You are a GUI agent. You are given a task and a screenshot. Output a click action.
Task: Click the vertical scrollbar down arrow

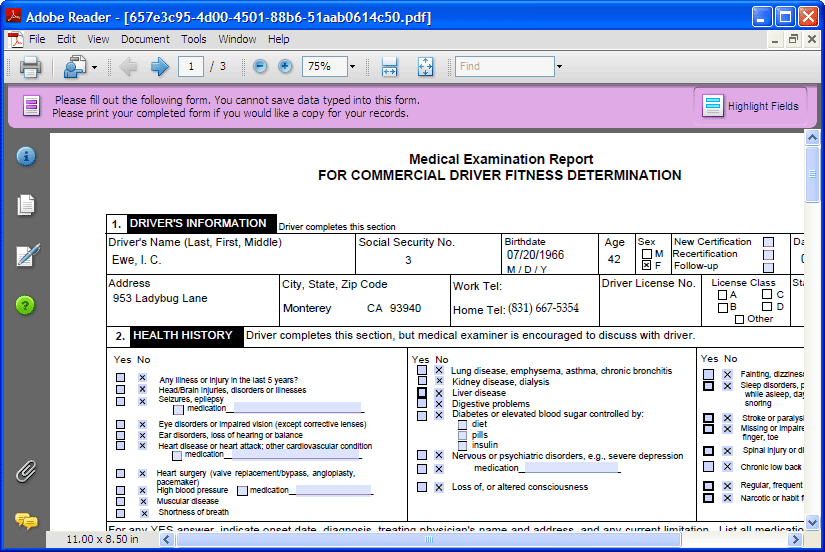(812, 523)
